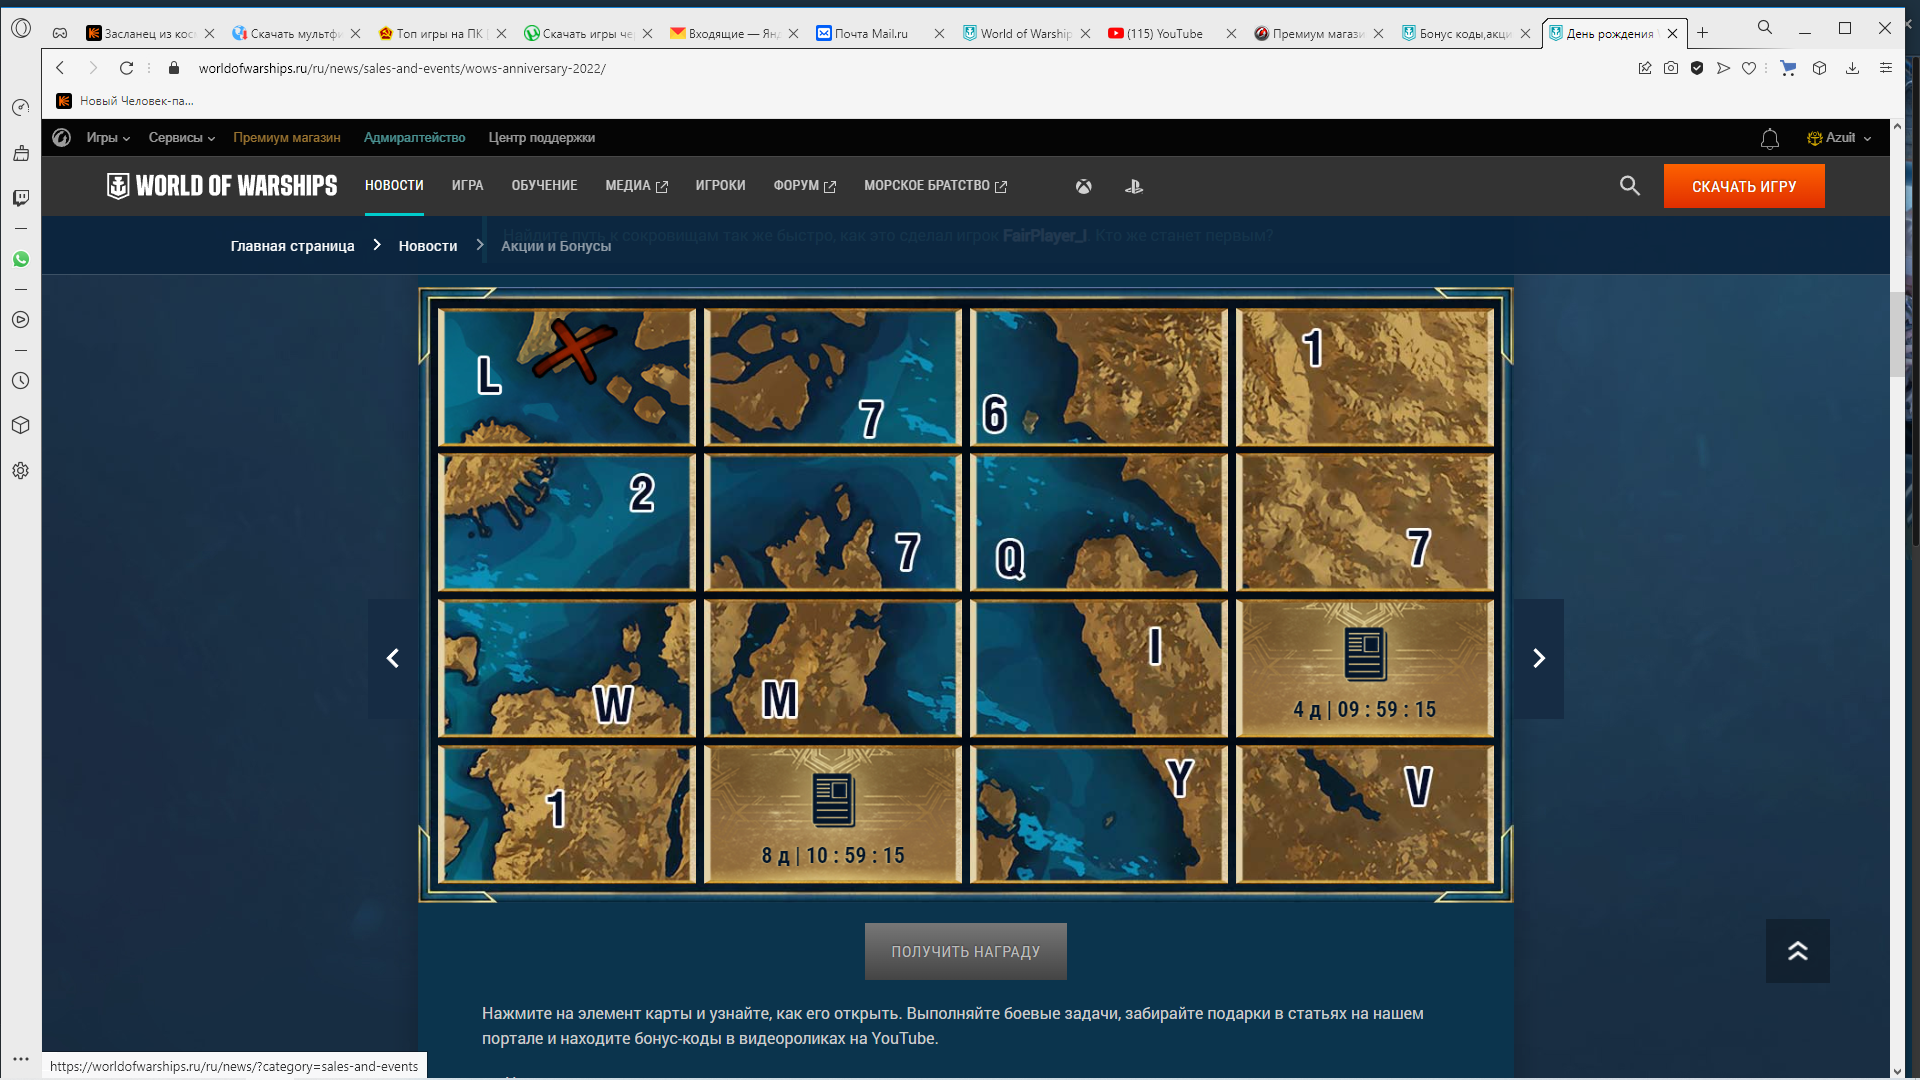Image resolution: width=1920 pixels, height=1080 pixels.
Task: Select the map tile with red X
Action: tap(567, 376)
